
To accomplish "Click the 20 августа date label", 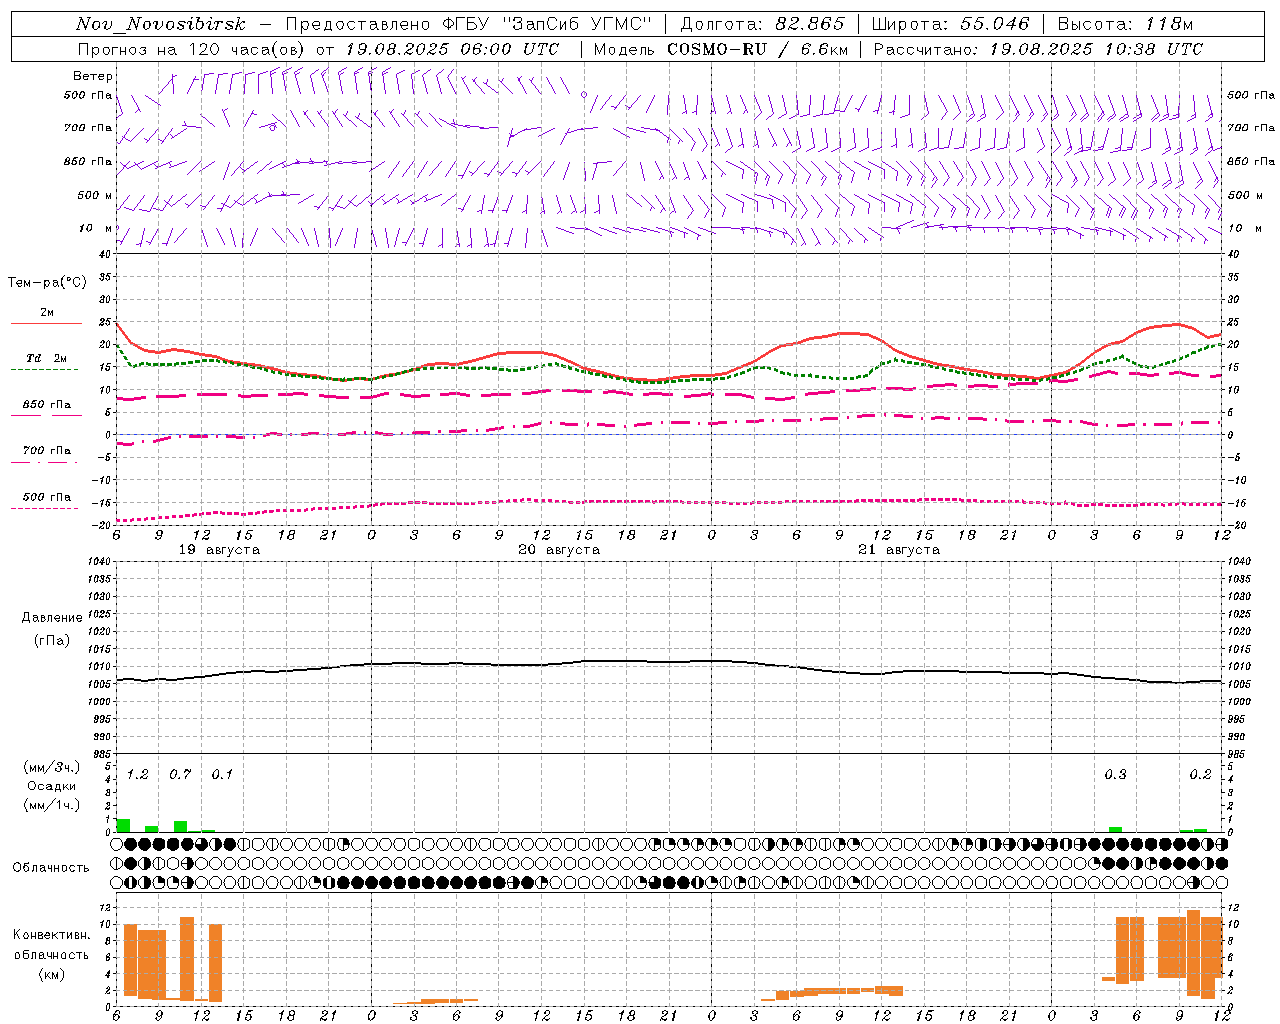I will [559, 550].
